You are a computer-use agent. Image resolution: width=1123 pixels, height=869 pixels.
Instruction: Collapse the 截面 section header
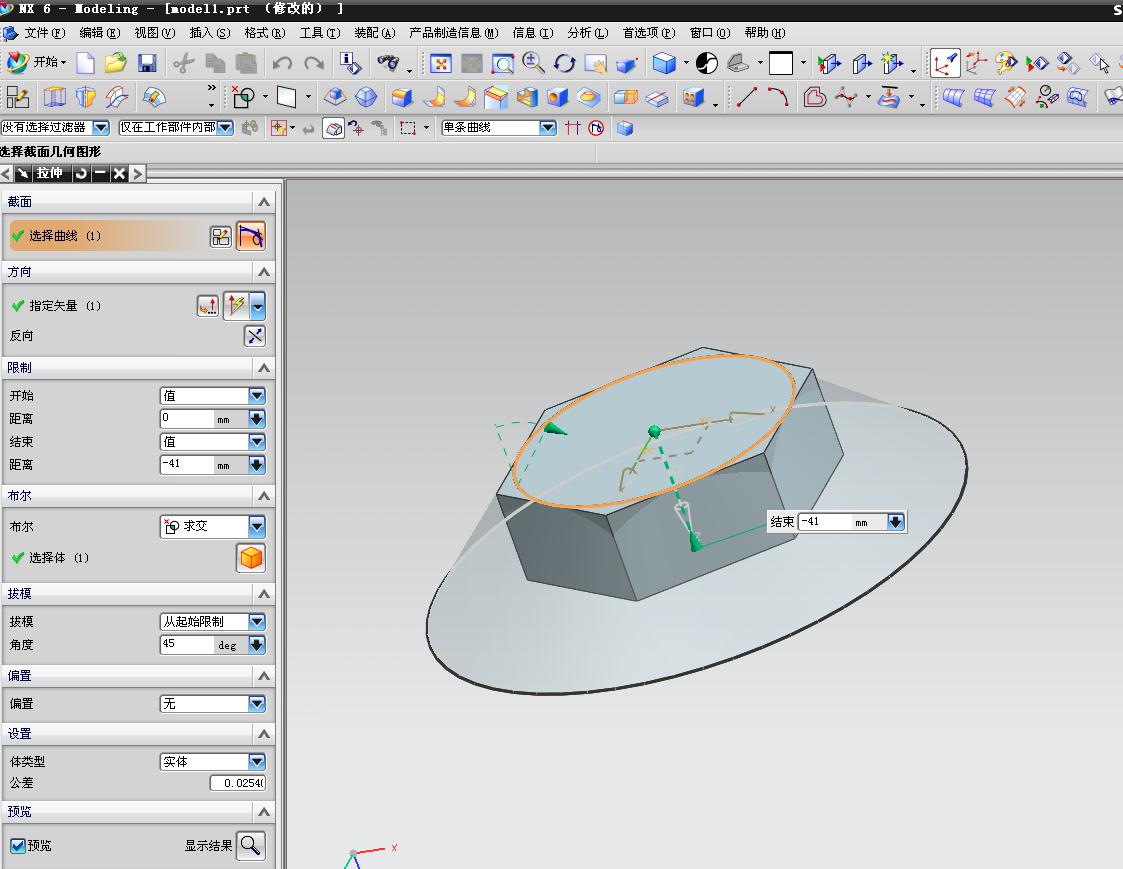click(x=263, y=202)
